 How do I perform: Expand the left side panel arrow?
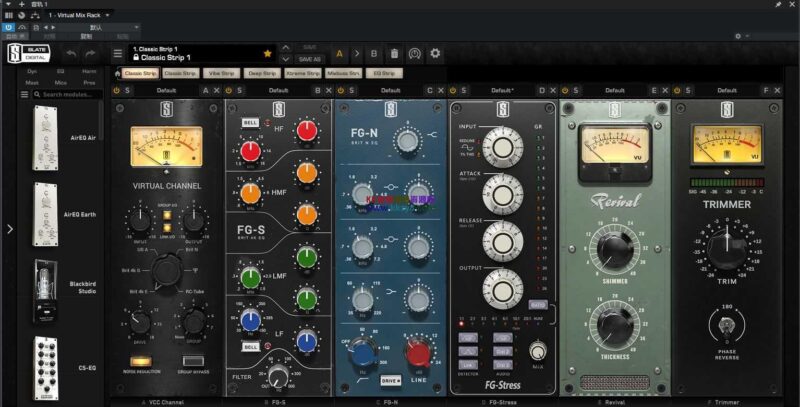click(10, 229)
